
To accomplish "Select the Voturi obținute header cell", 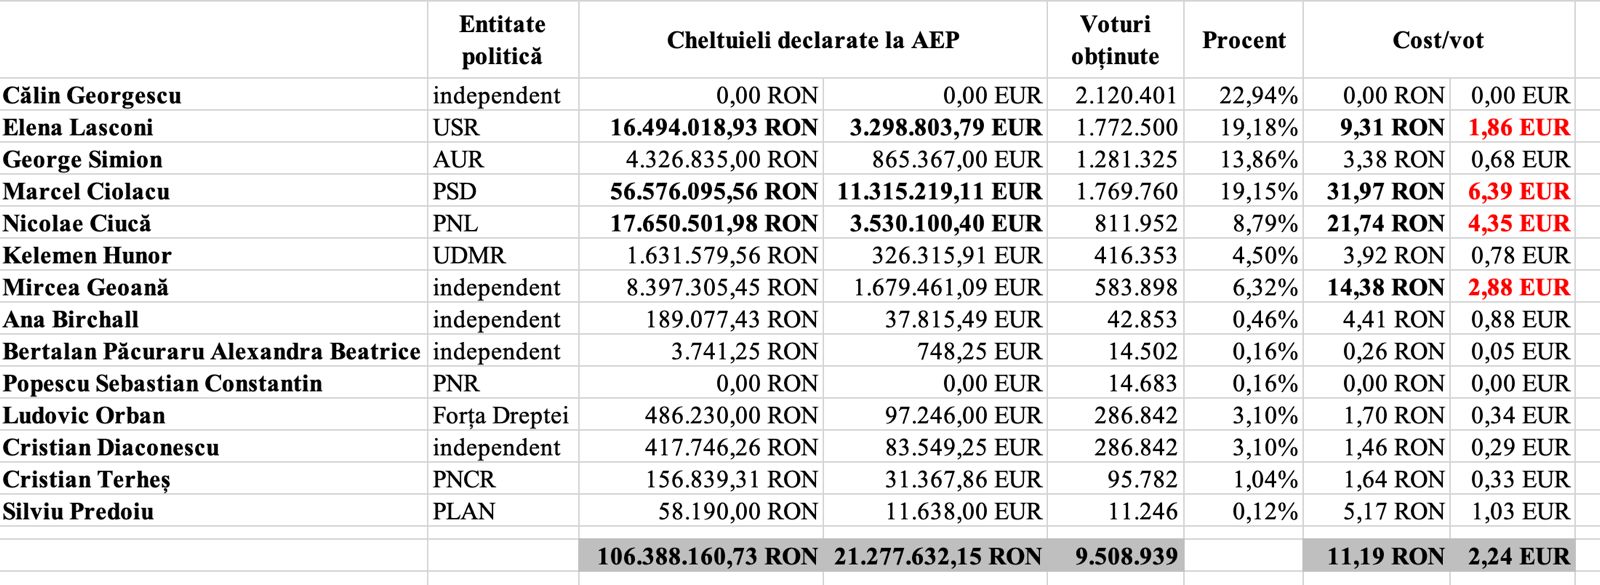I will click(x=1115, y=40).
